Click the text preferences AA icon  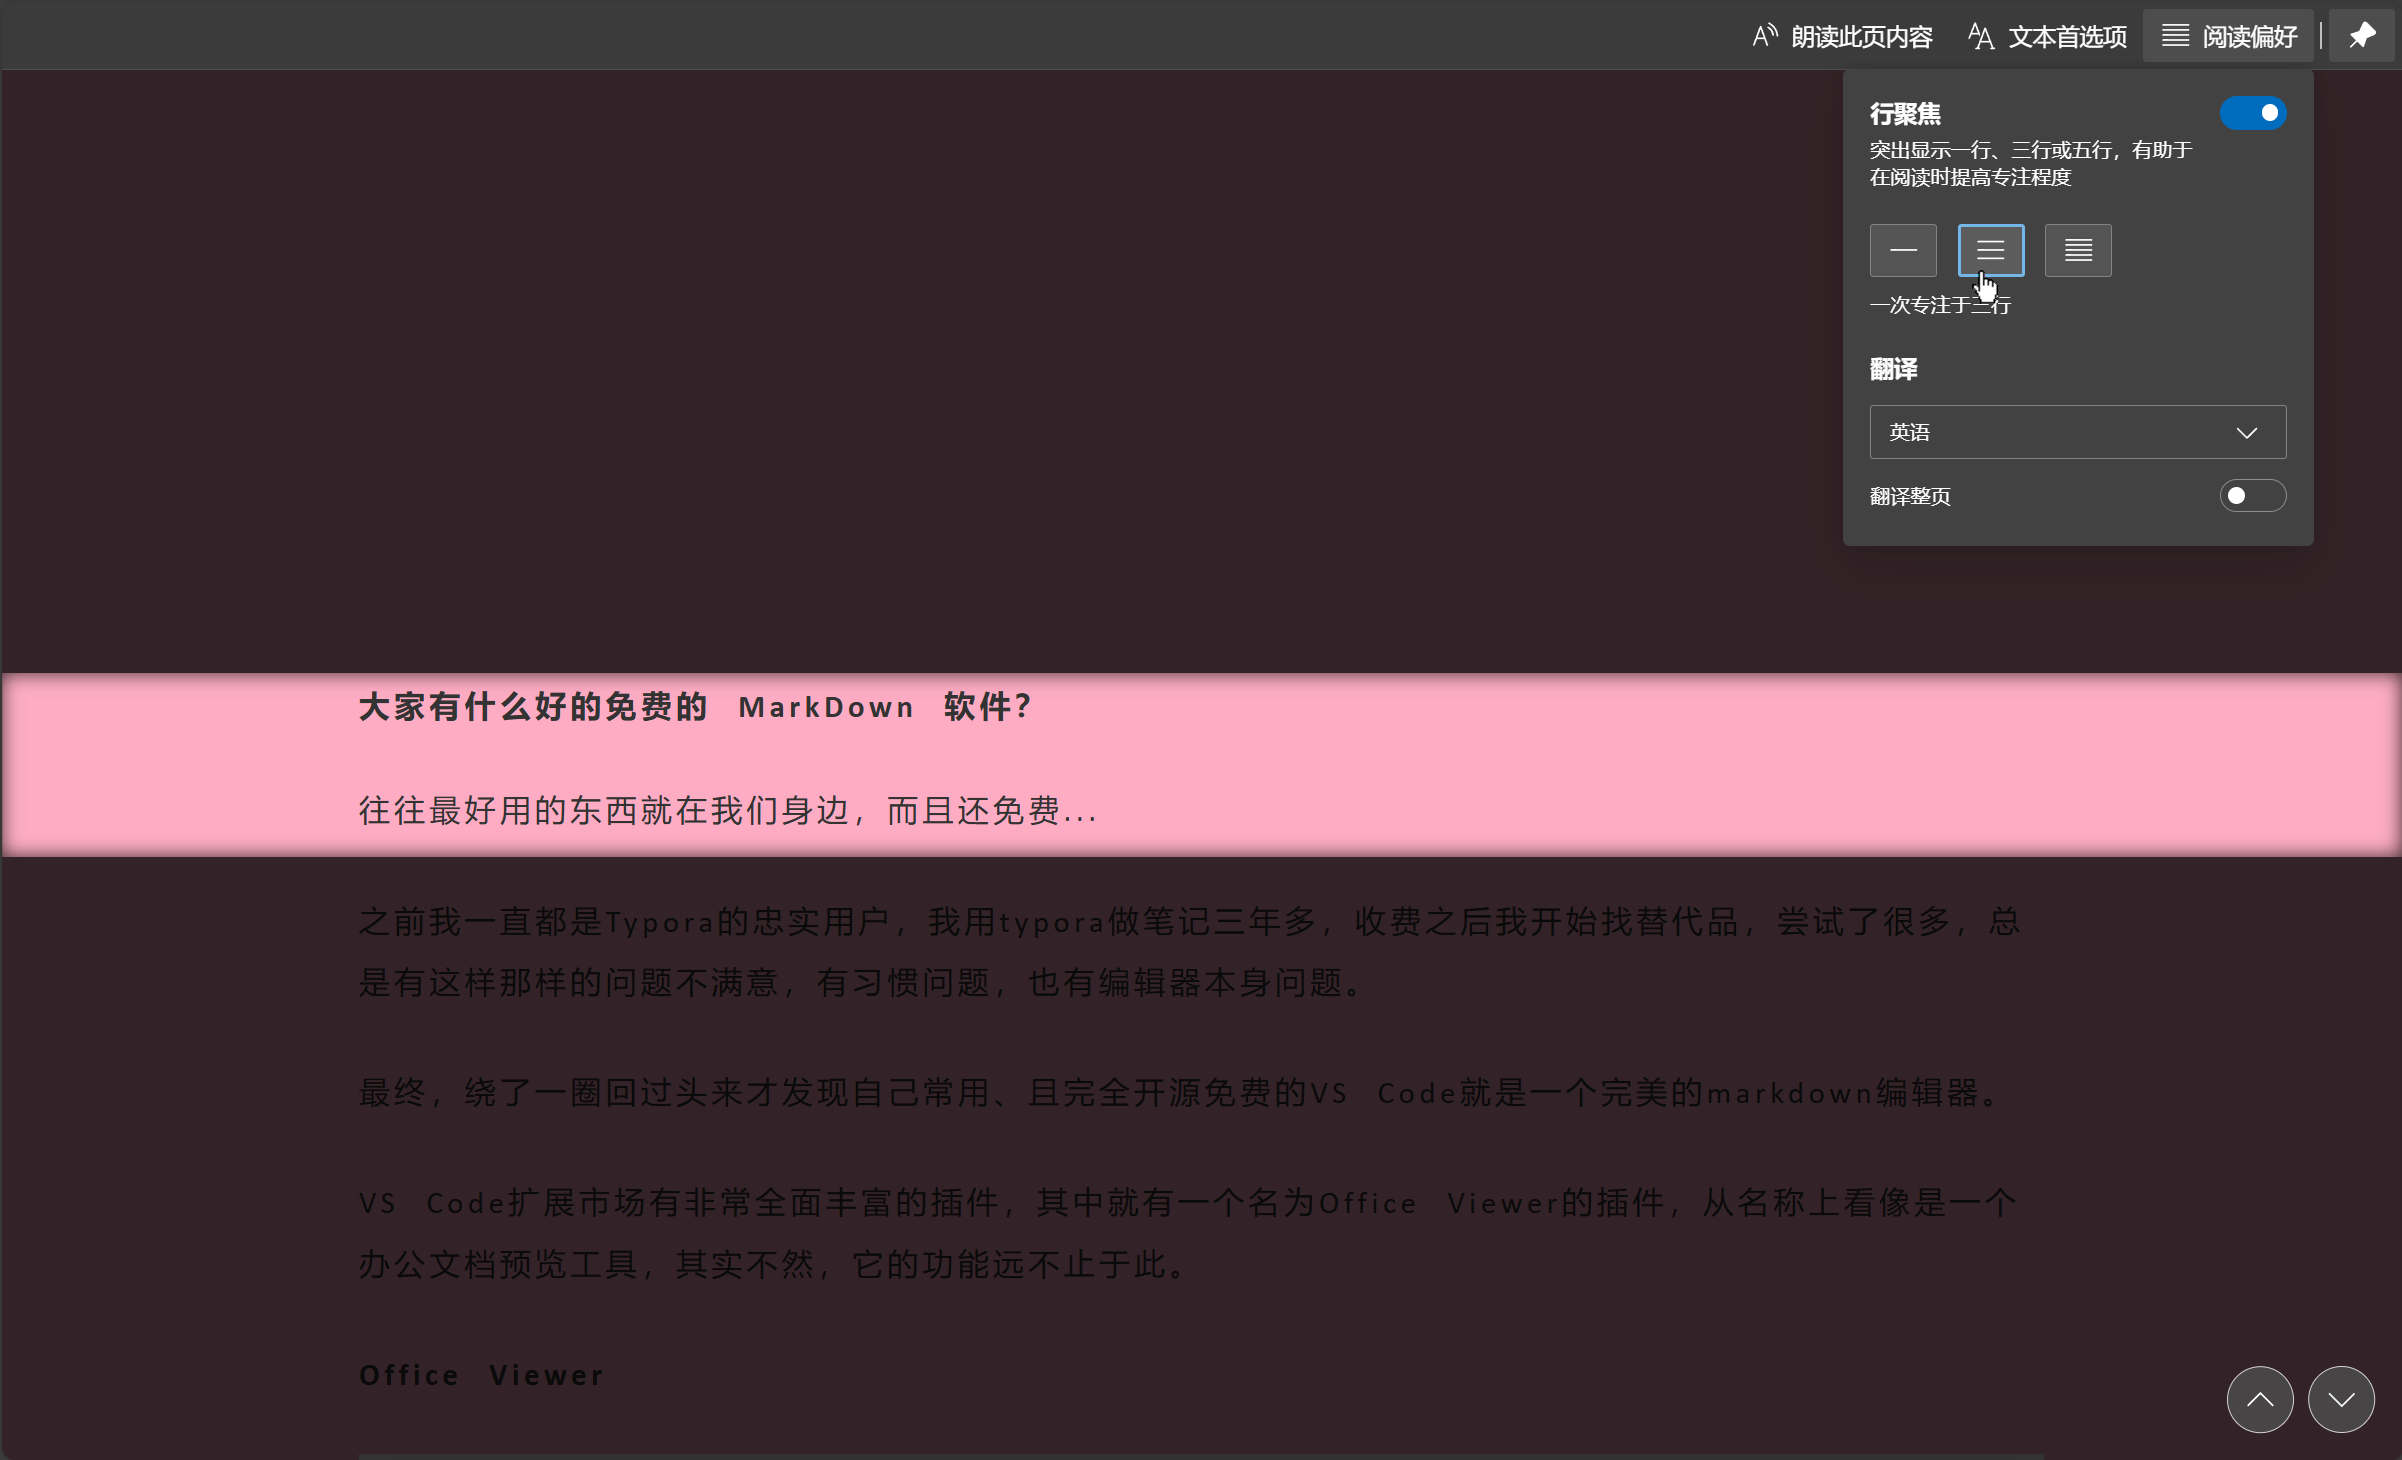click(x=1981, y=36)
